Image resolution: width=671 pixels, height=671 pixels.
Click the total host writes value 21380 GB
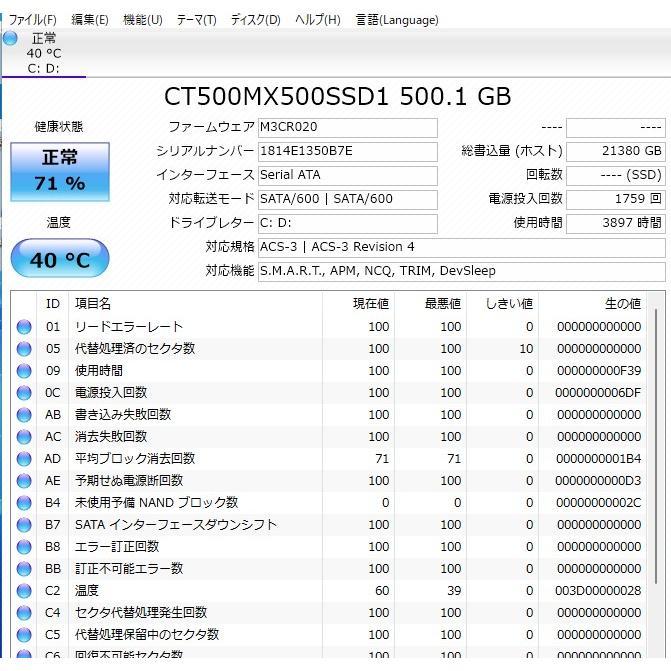(616, 151)
